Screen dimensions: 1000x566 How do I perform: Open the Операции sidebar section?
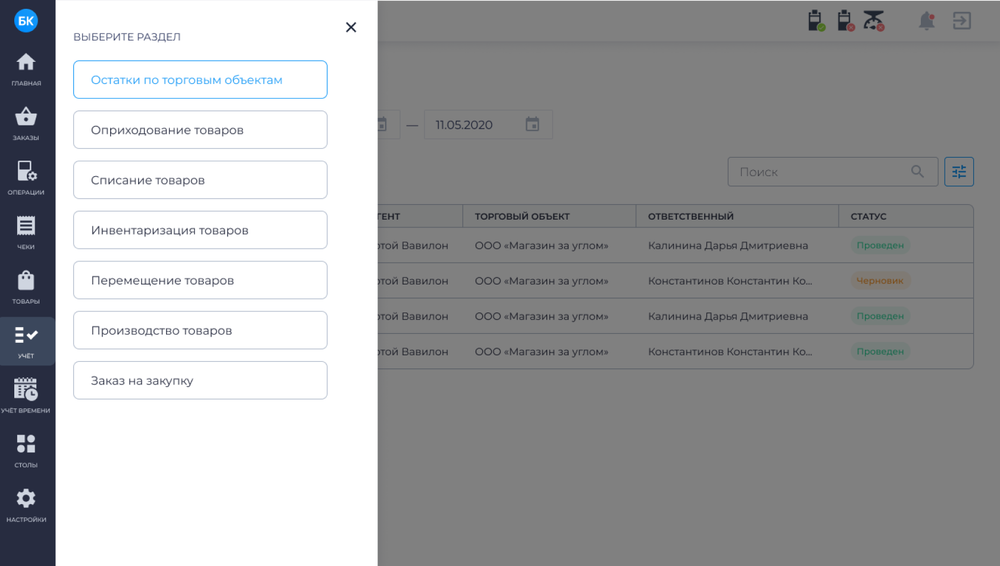(x=26, y=178)
